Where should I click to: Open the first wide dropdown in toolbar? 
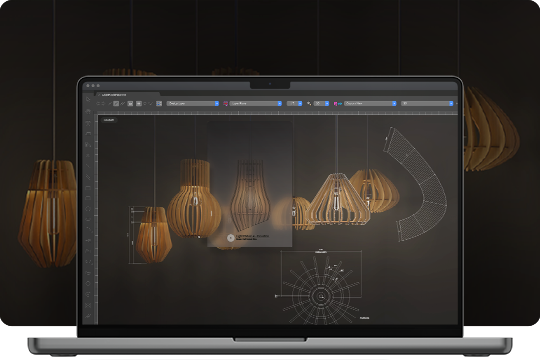click(x=193, y=103)
